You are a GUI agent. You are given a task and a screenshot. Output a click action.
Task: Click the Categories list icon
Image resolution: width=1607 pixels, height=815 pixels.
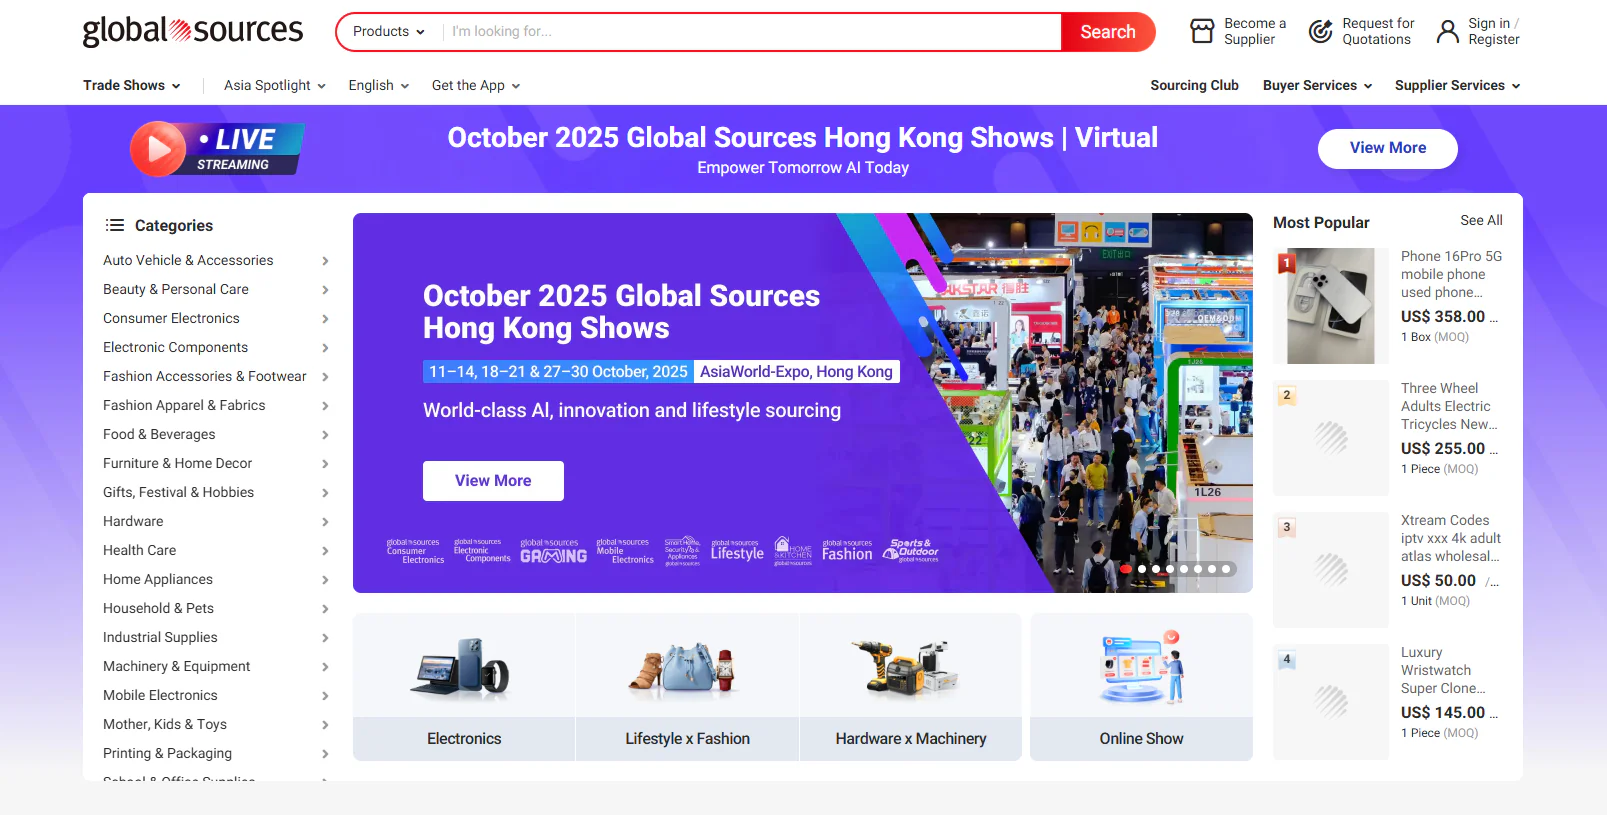click(115, 225)
